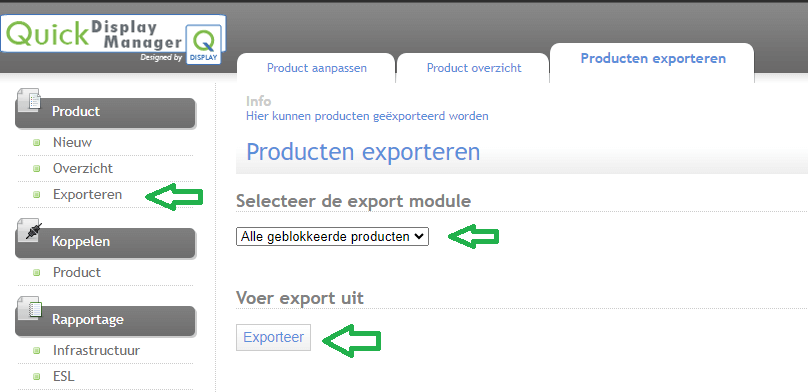Click the Exporteer button
This screenshot has width=808, height=392.
[274, 337]
